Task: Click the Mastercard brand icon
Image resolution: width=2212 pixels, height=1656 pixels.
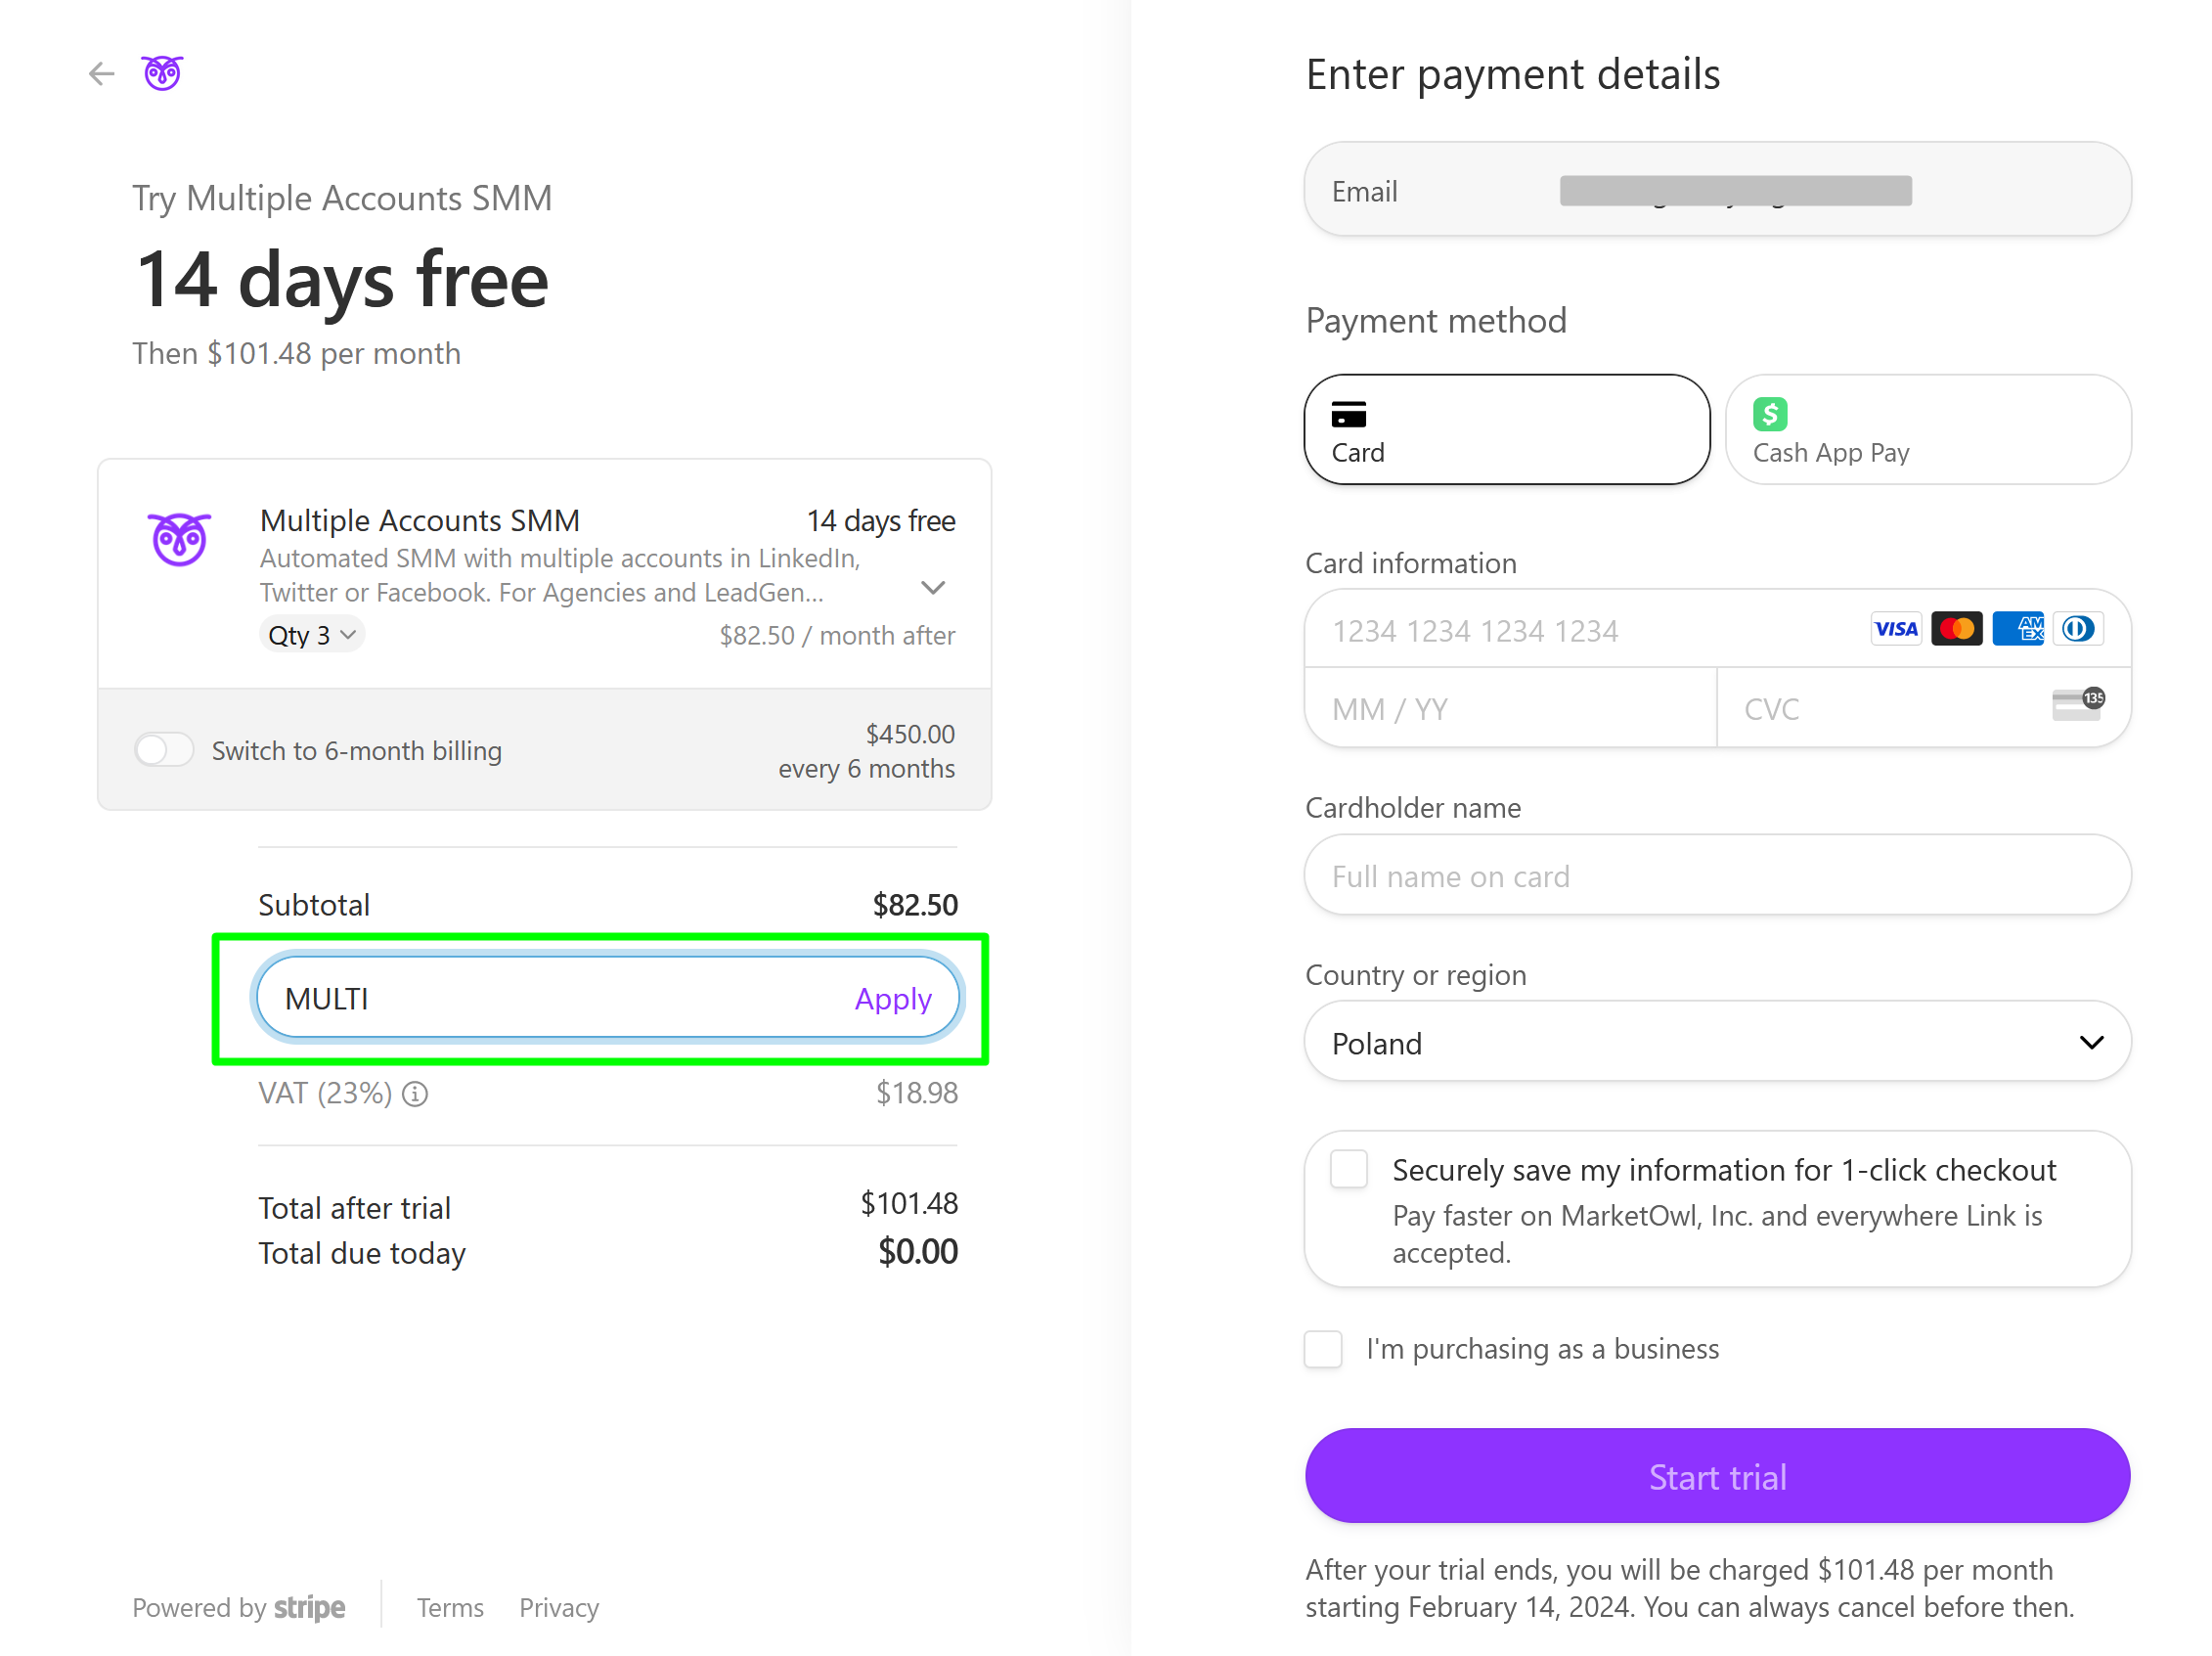Action: [x=1956, y=629]
